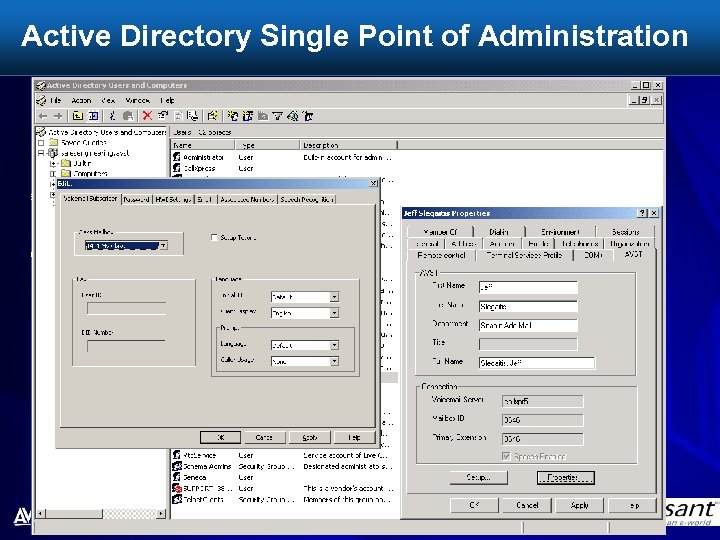
Task: Click the red X Delete toolbar icon
Action: 147,116
